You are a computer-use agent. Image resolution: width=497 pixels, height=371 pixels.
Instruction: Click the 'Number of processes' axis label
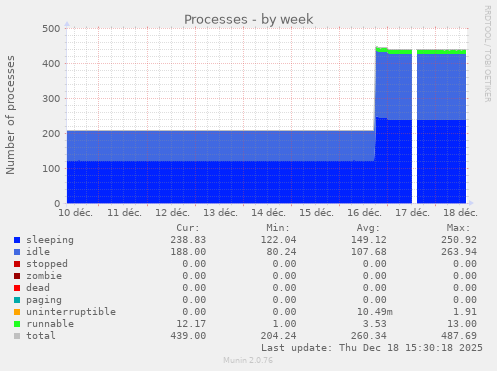point(10,115)
